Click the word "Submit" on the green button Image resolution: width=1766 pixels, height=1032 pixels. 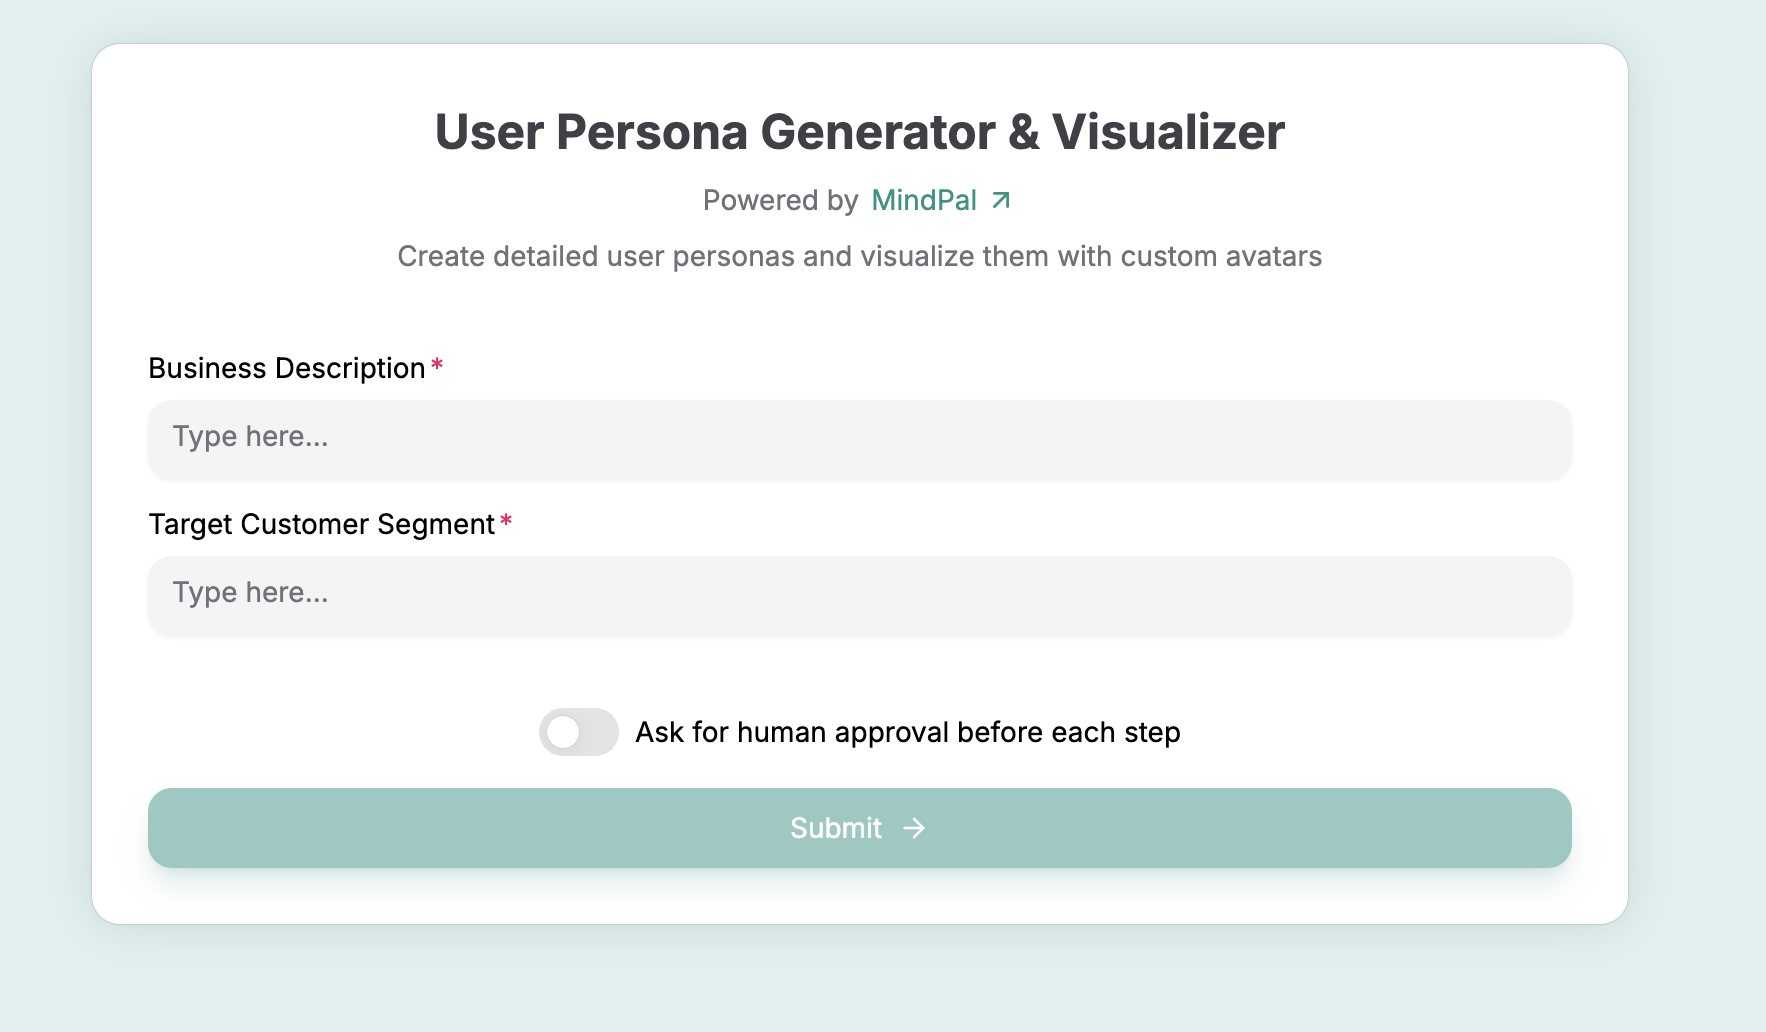(x=835, y=828)
